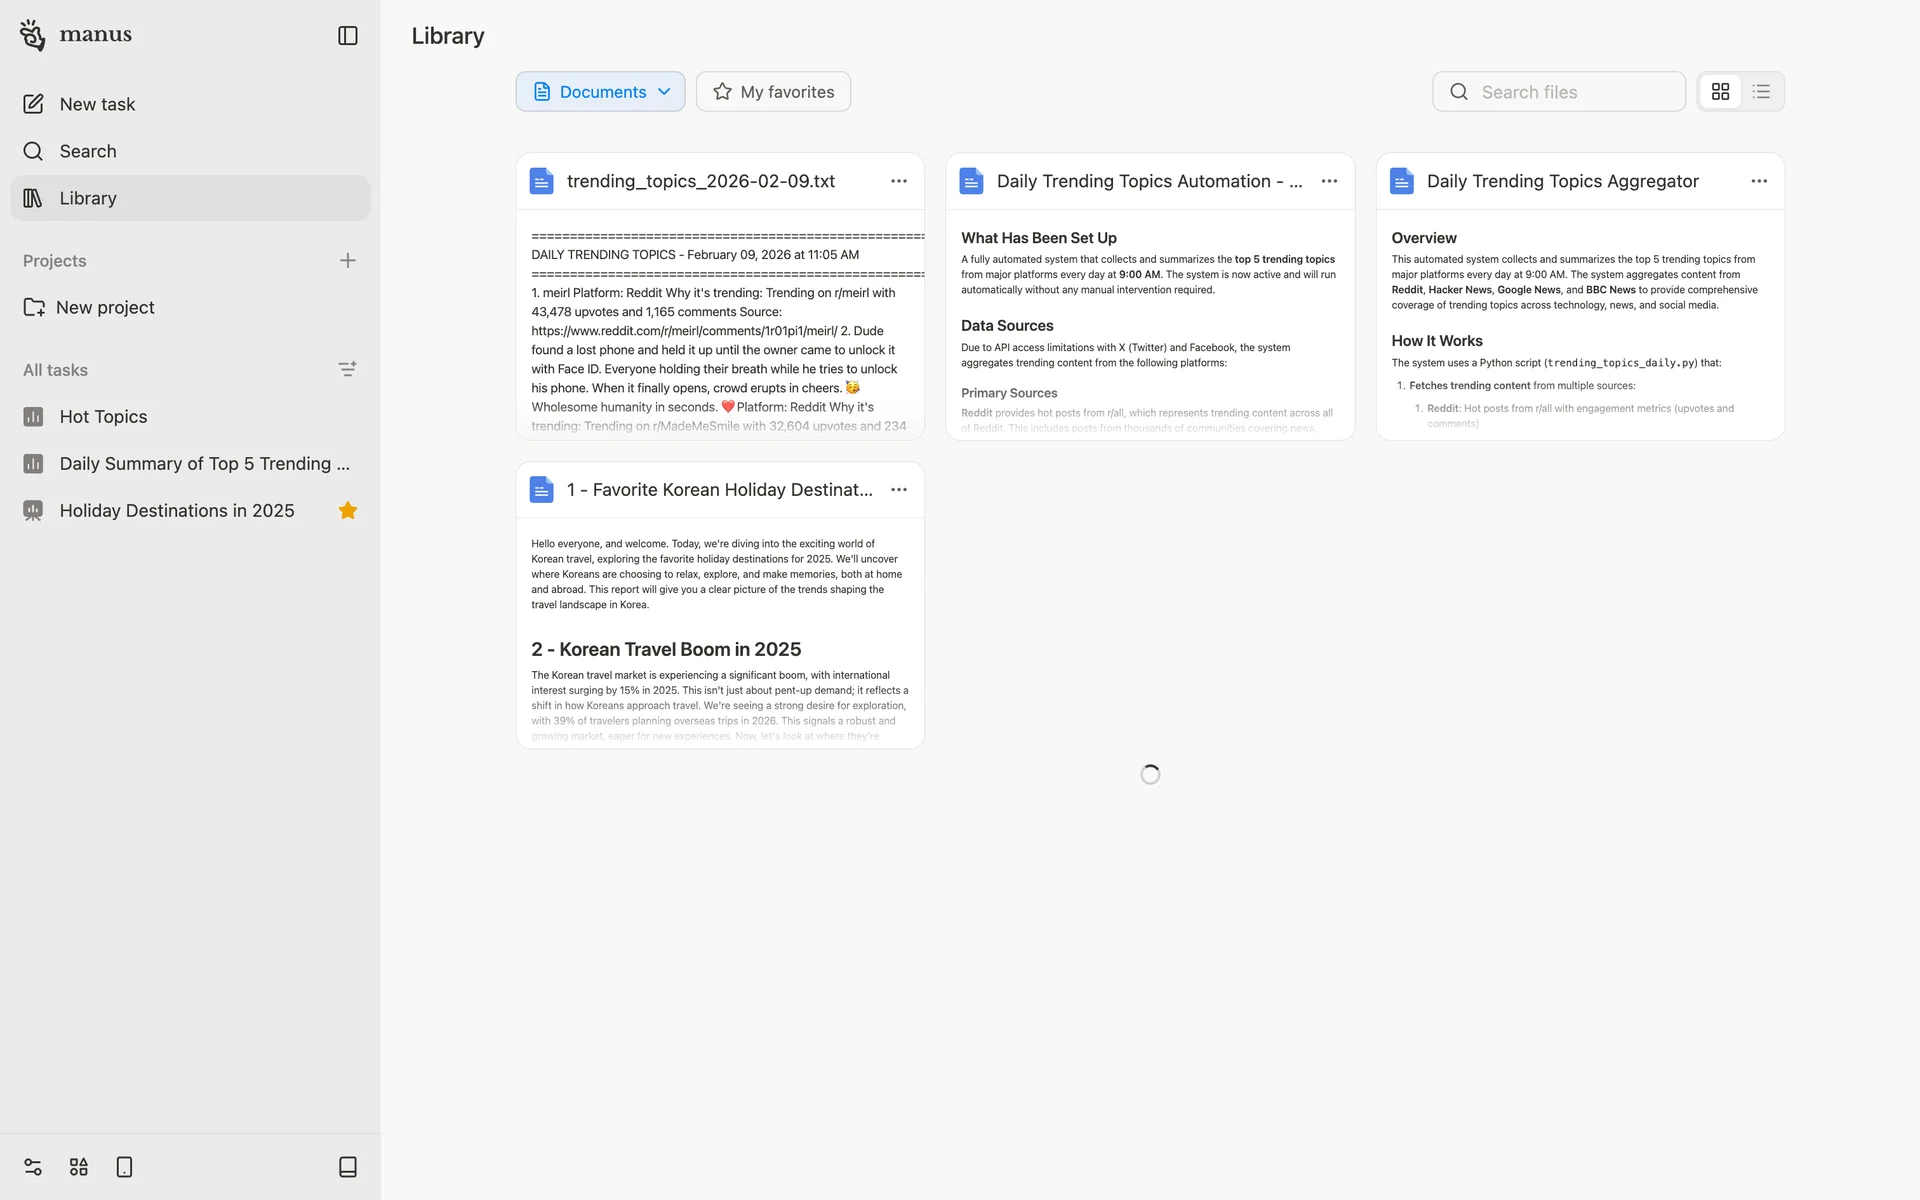
Task: Open Search in the sidebar
Action: click(x=88, y=151)
